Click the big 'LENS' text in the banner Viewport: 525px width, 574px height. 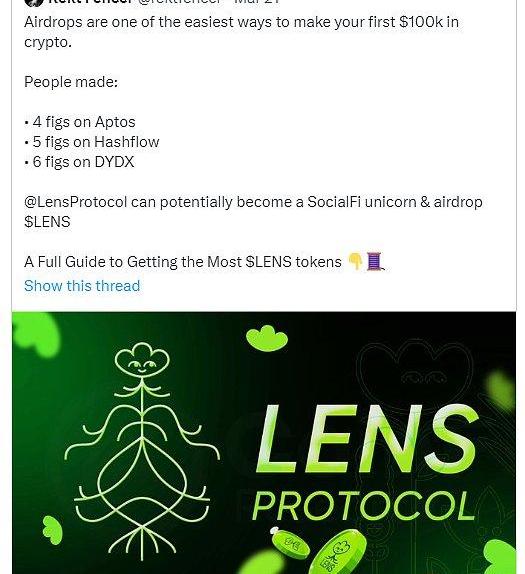(366, 439)
